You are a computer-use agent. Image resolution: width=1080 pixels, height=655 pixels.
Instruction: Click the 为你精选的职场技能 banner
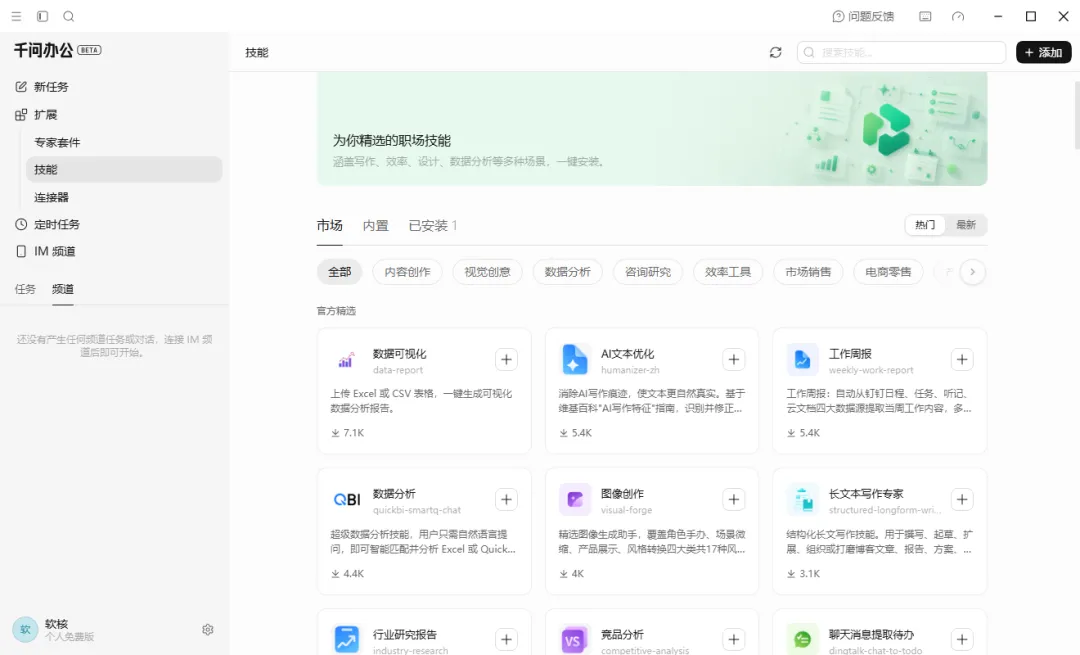pyautogui.click(x=652, y=129)
